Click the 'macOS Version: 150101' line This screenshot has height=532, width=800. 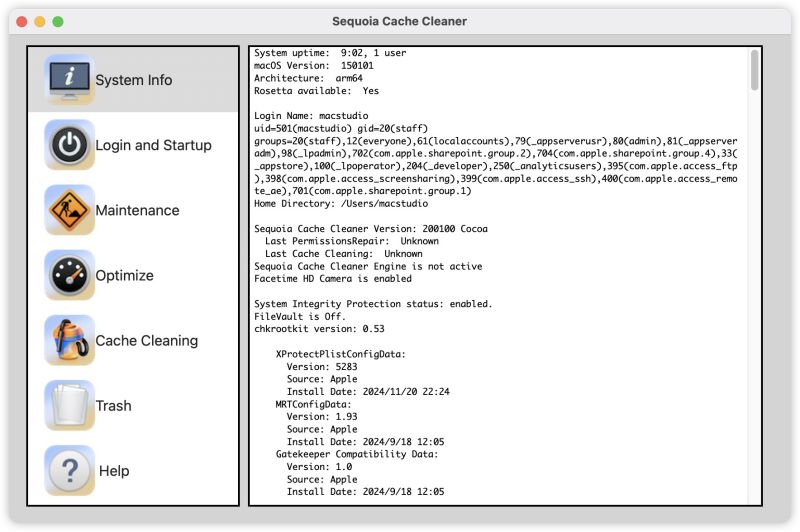(x=314, y=65)
